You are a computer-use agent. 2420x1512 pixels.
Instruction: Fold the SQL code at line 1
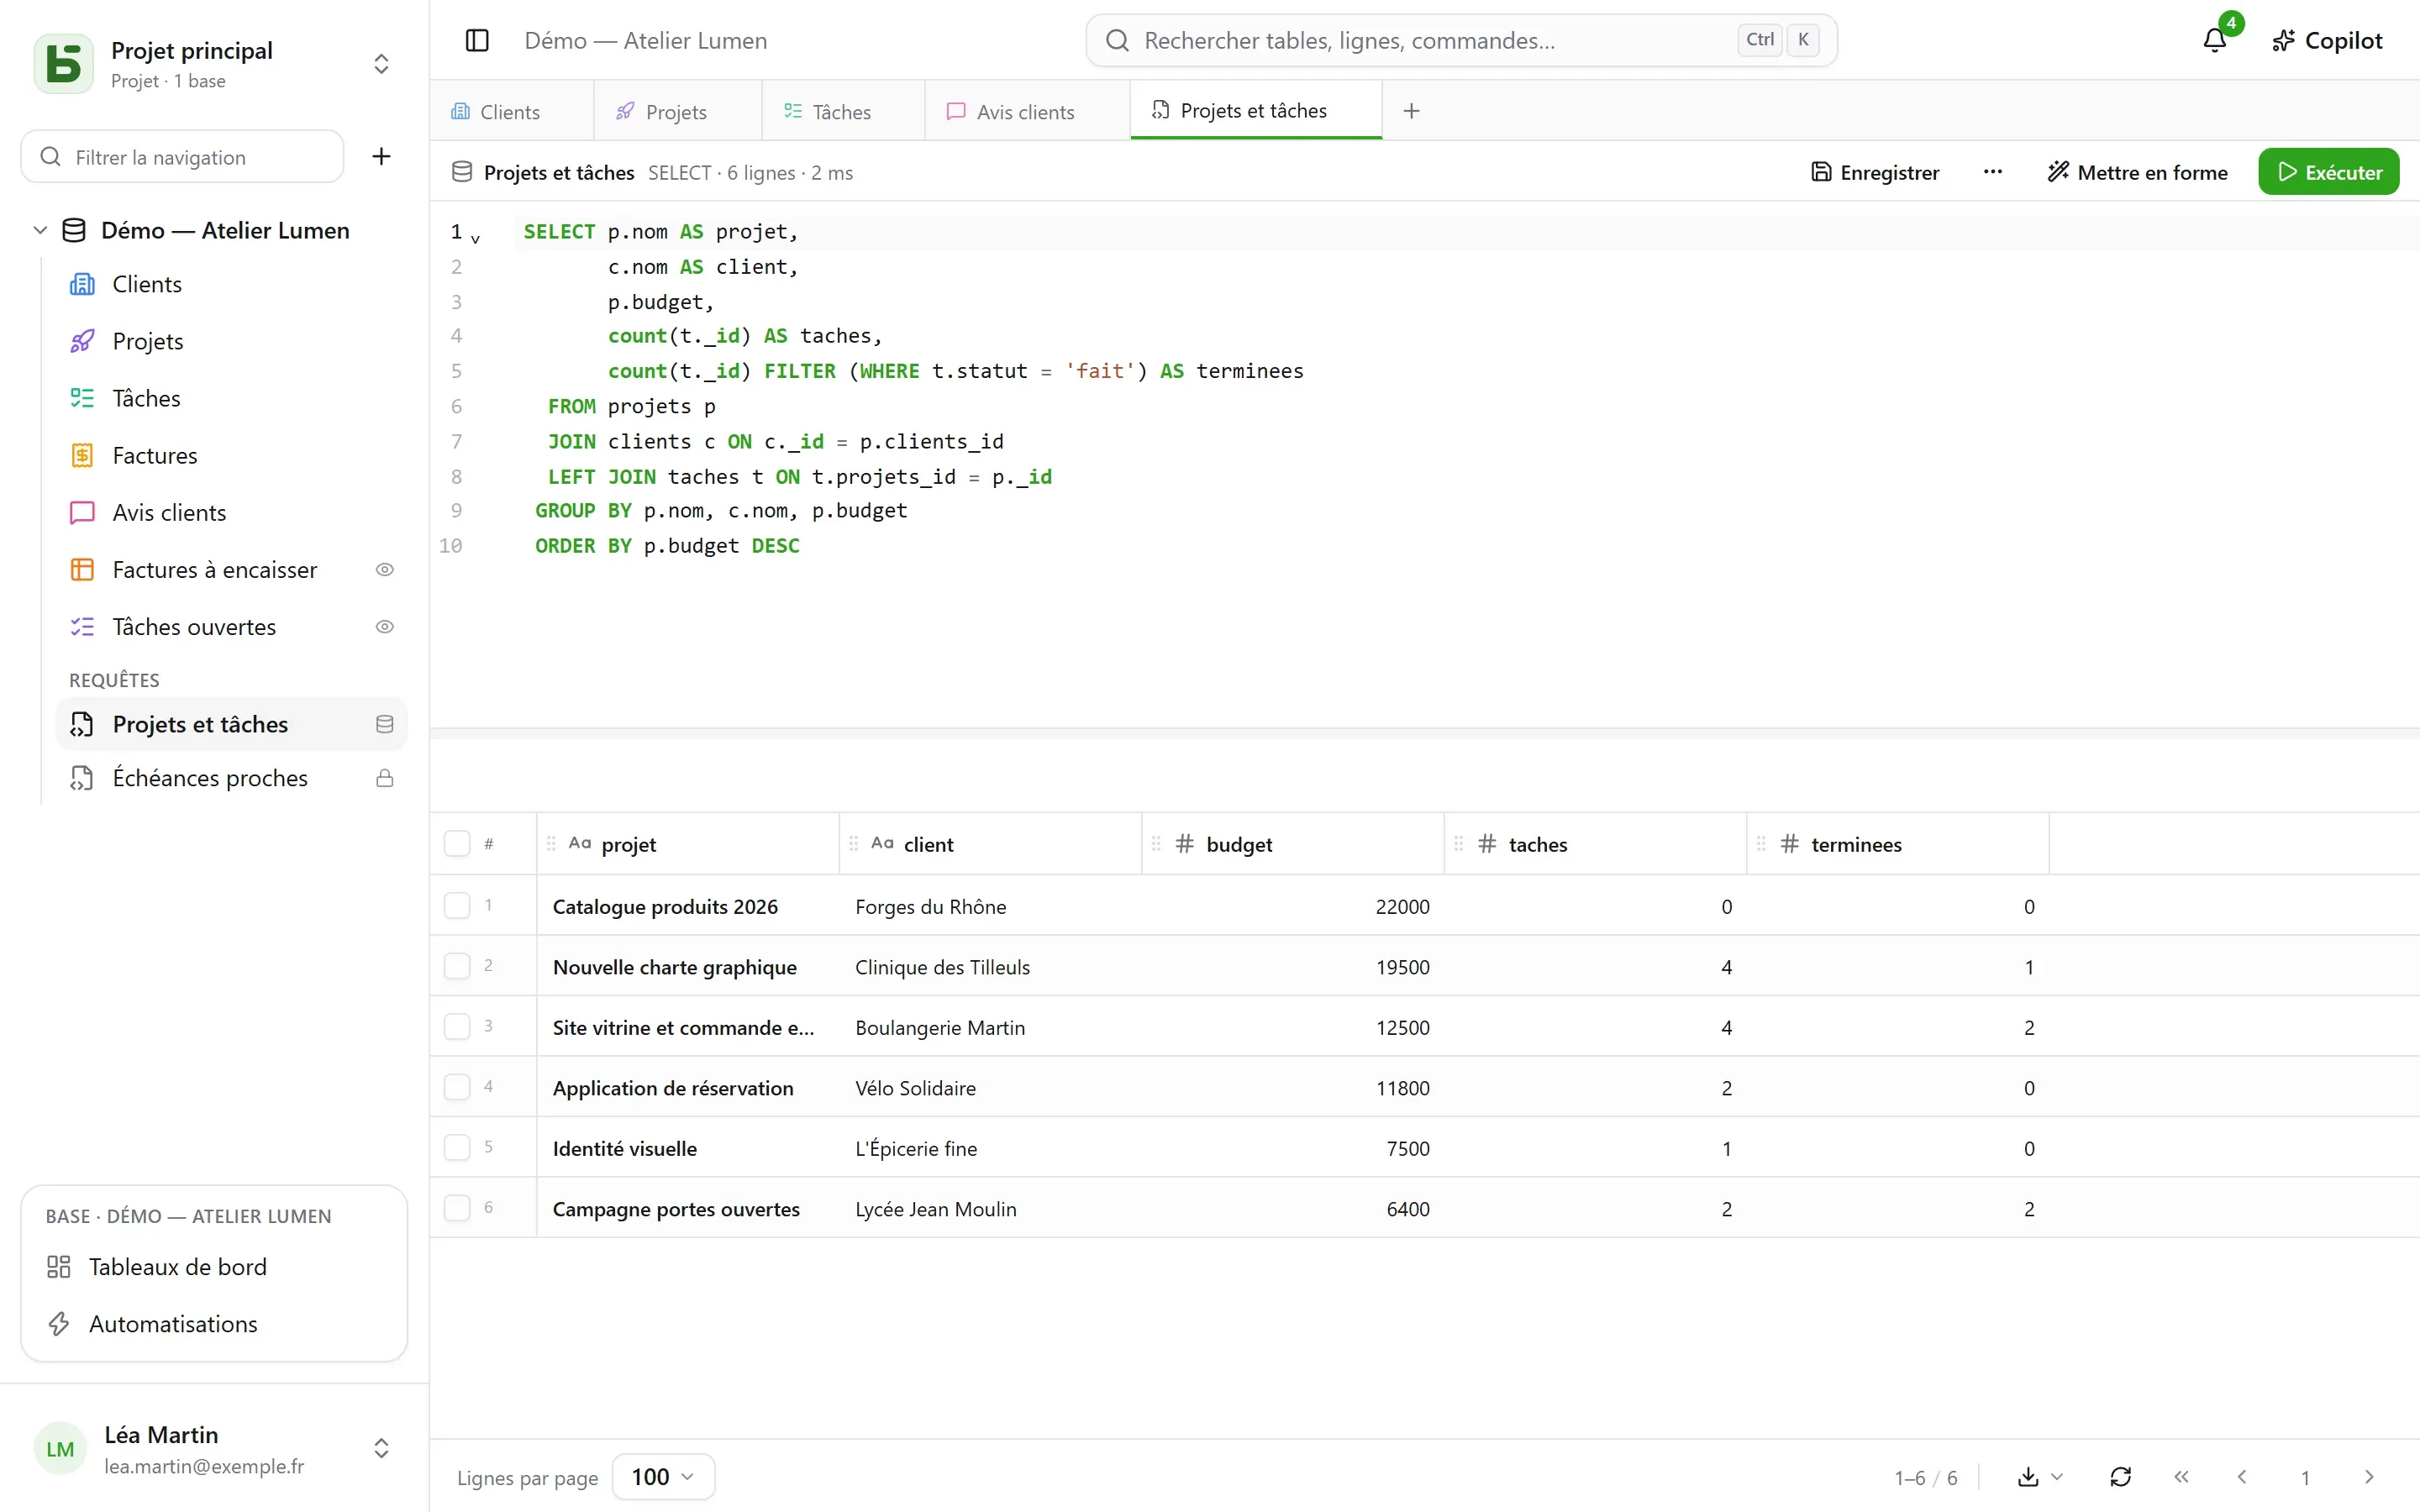point(475,238)
